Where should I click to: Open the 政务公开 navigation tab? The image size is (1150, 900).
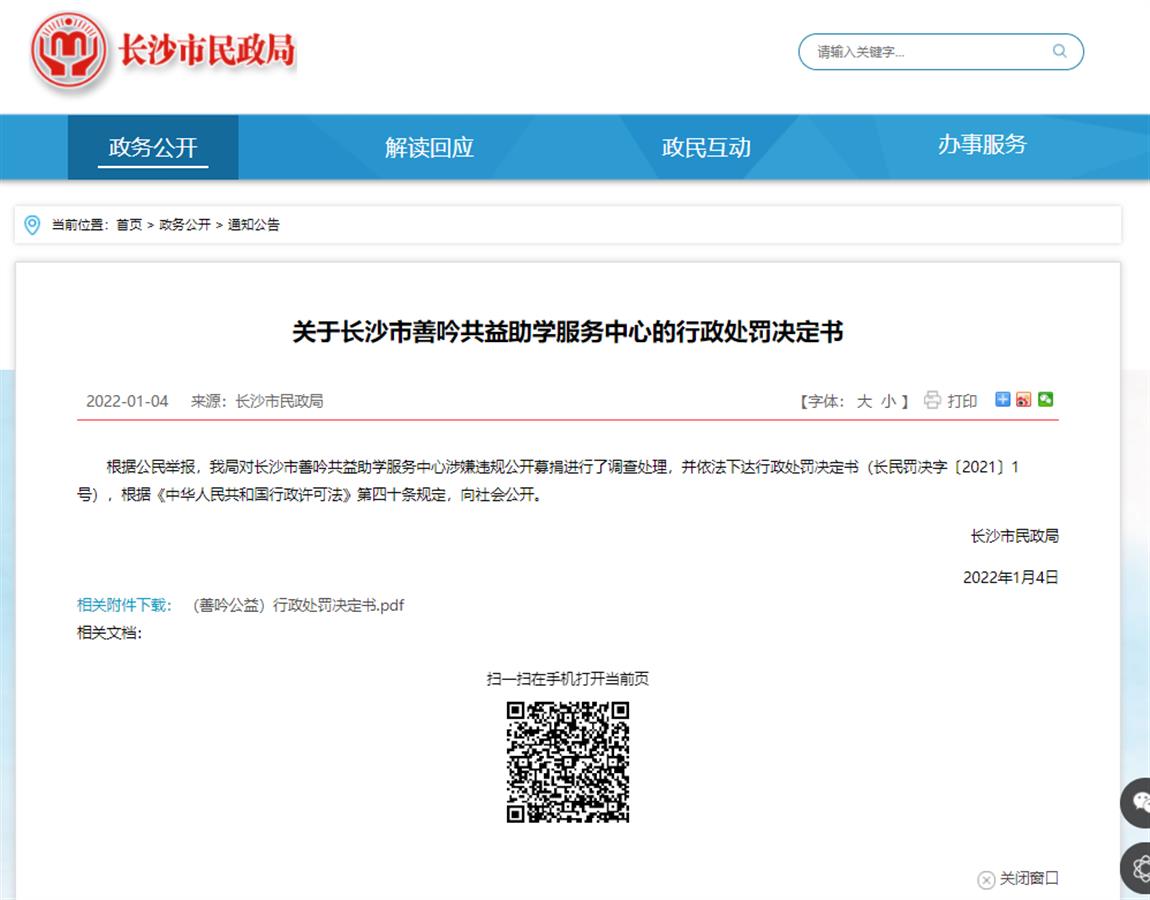pyautogui.click(x=153, y=147)
